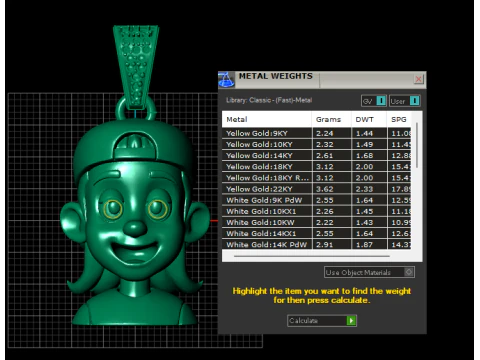Select the White Gold:10KX1 row

316,211
